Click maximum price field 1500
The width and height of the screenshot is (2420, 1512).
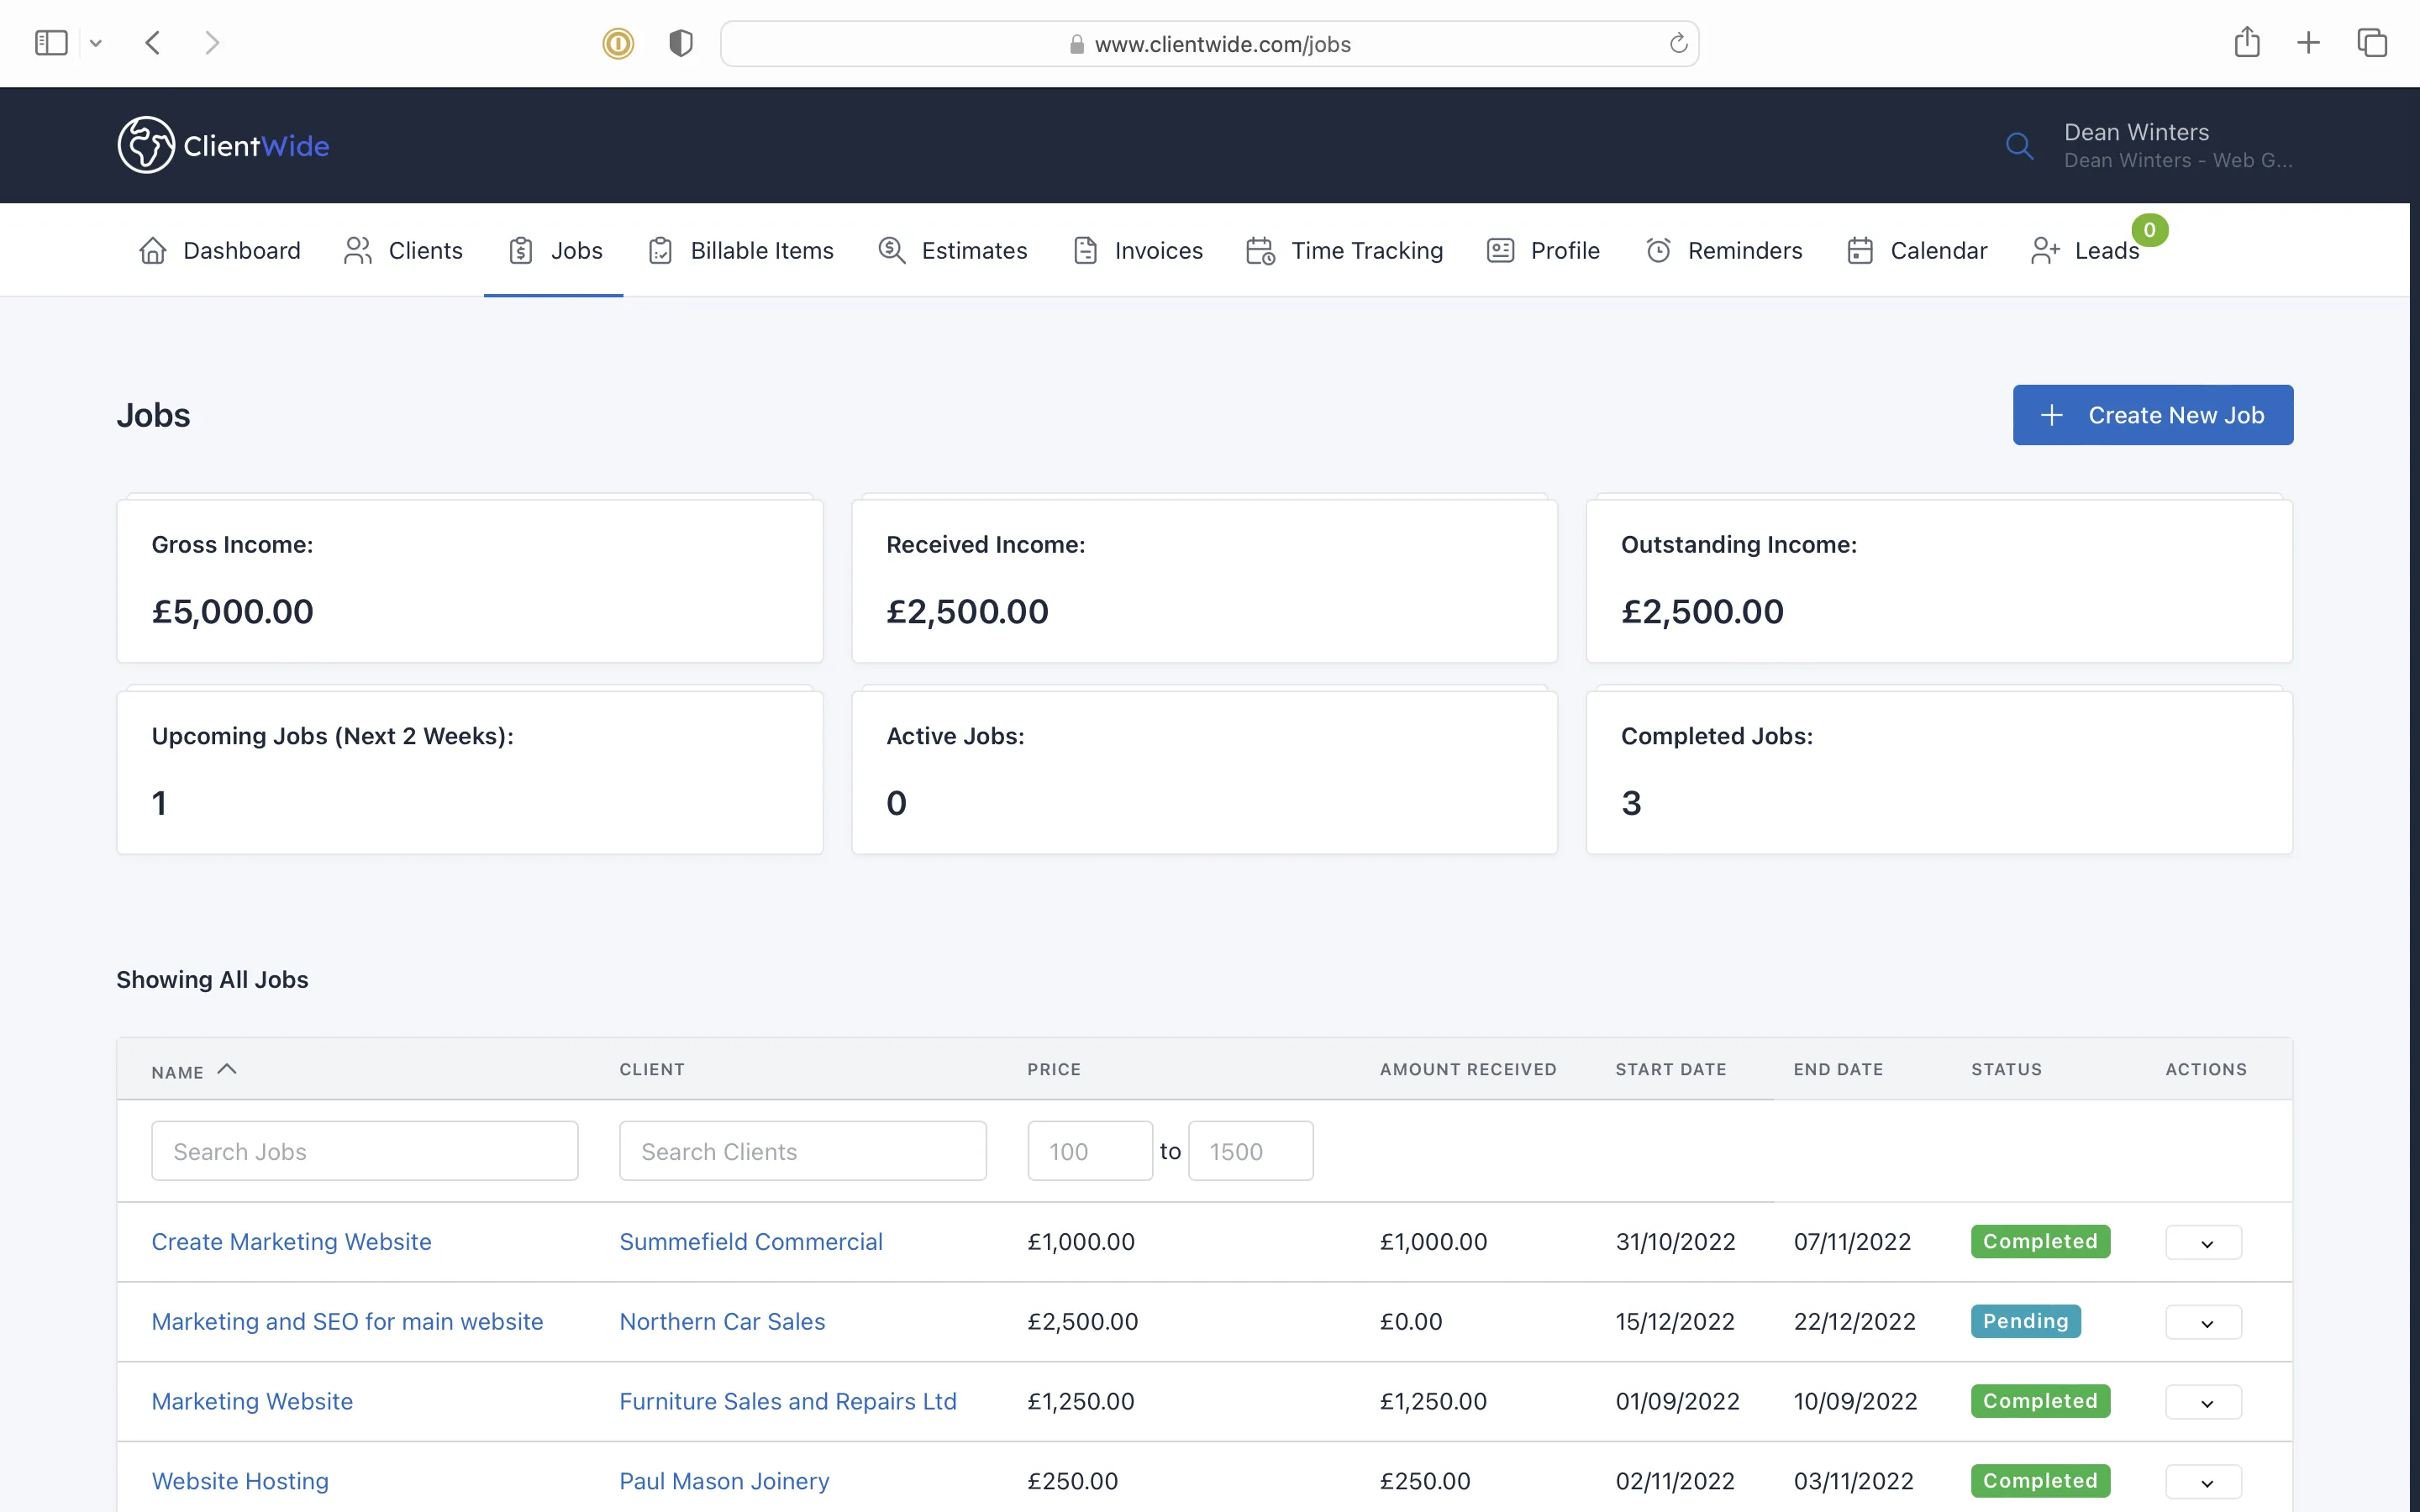click(1251, 1151)
